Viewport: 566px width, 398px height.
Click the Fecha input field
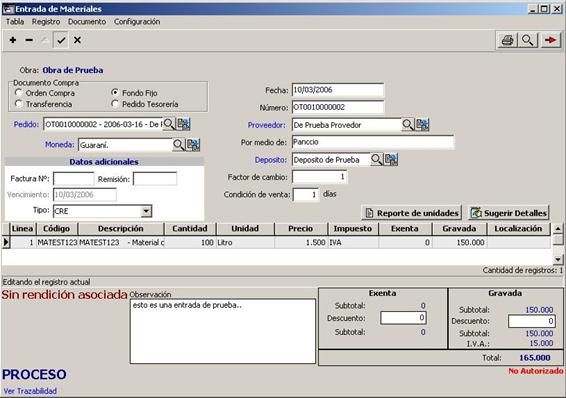coord(338,90)
